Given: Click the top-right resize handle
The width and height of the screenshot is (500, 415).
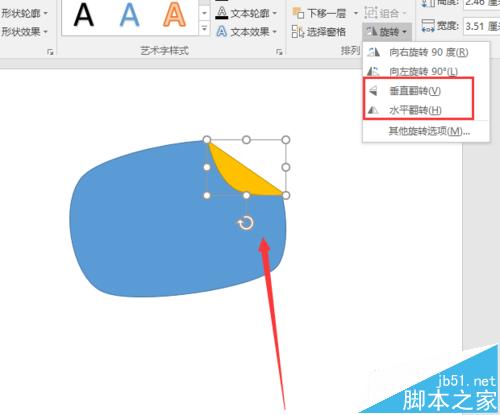Looking at the screenshot, I should pyautogui.click(x=286, y=140).
